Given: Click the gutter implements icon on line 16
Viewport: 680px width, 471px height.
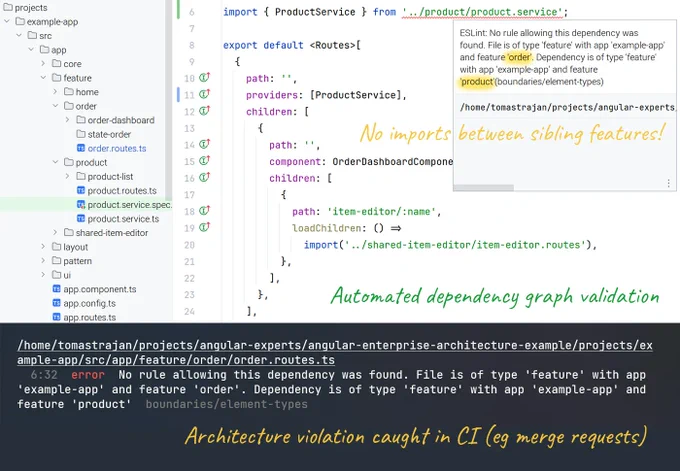Looking at the screenshot, I should click(204, 177).
